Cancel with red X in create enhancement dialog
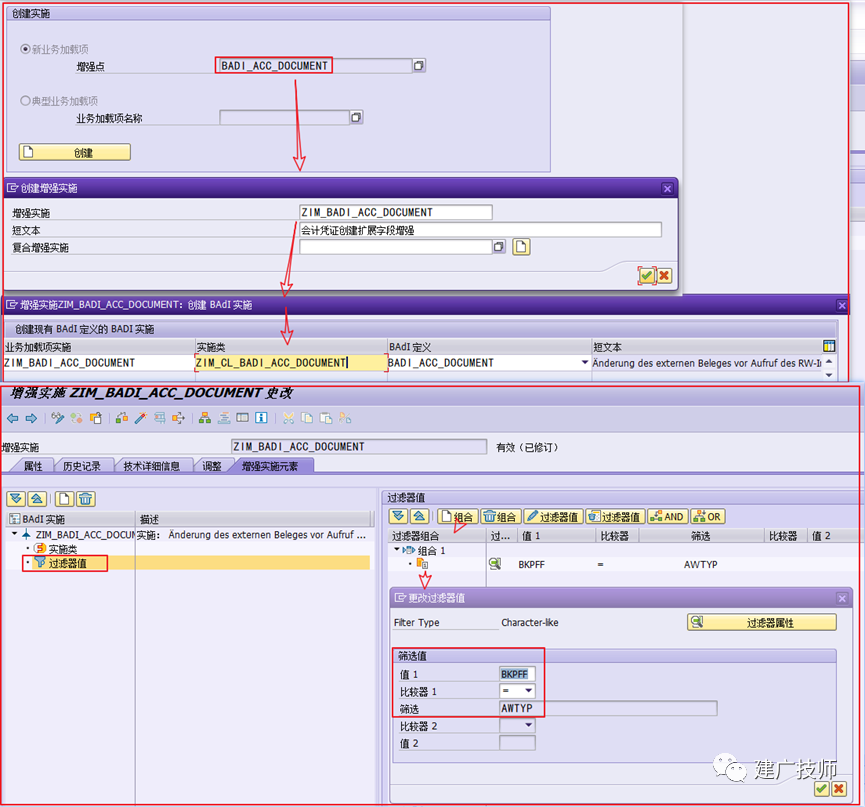The image size is (865, 807). tap(664, 275)
